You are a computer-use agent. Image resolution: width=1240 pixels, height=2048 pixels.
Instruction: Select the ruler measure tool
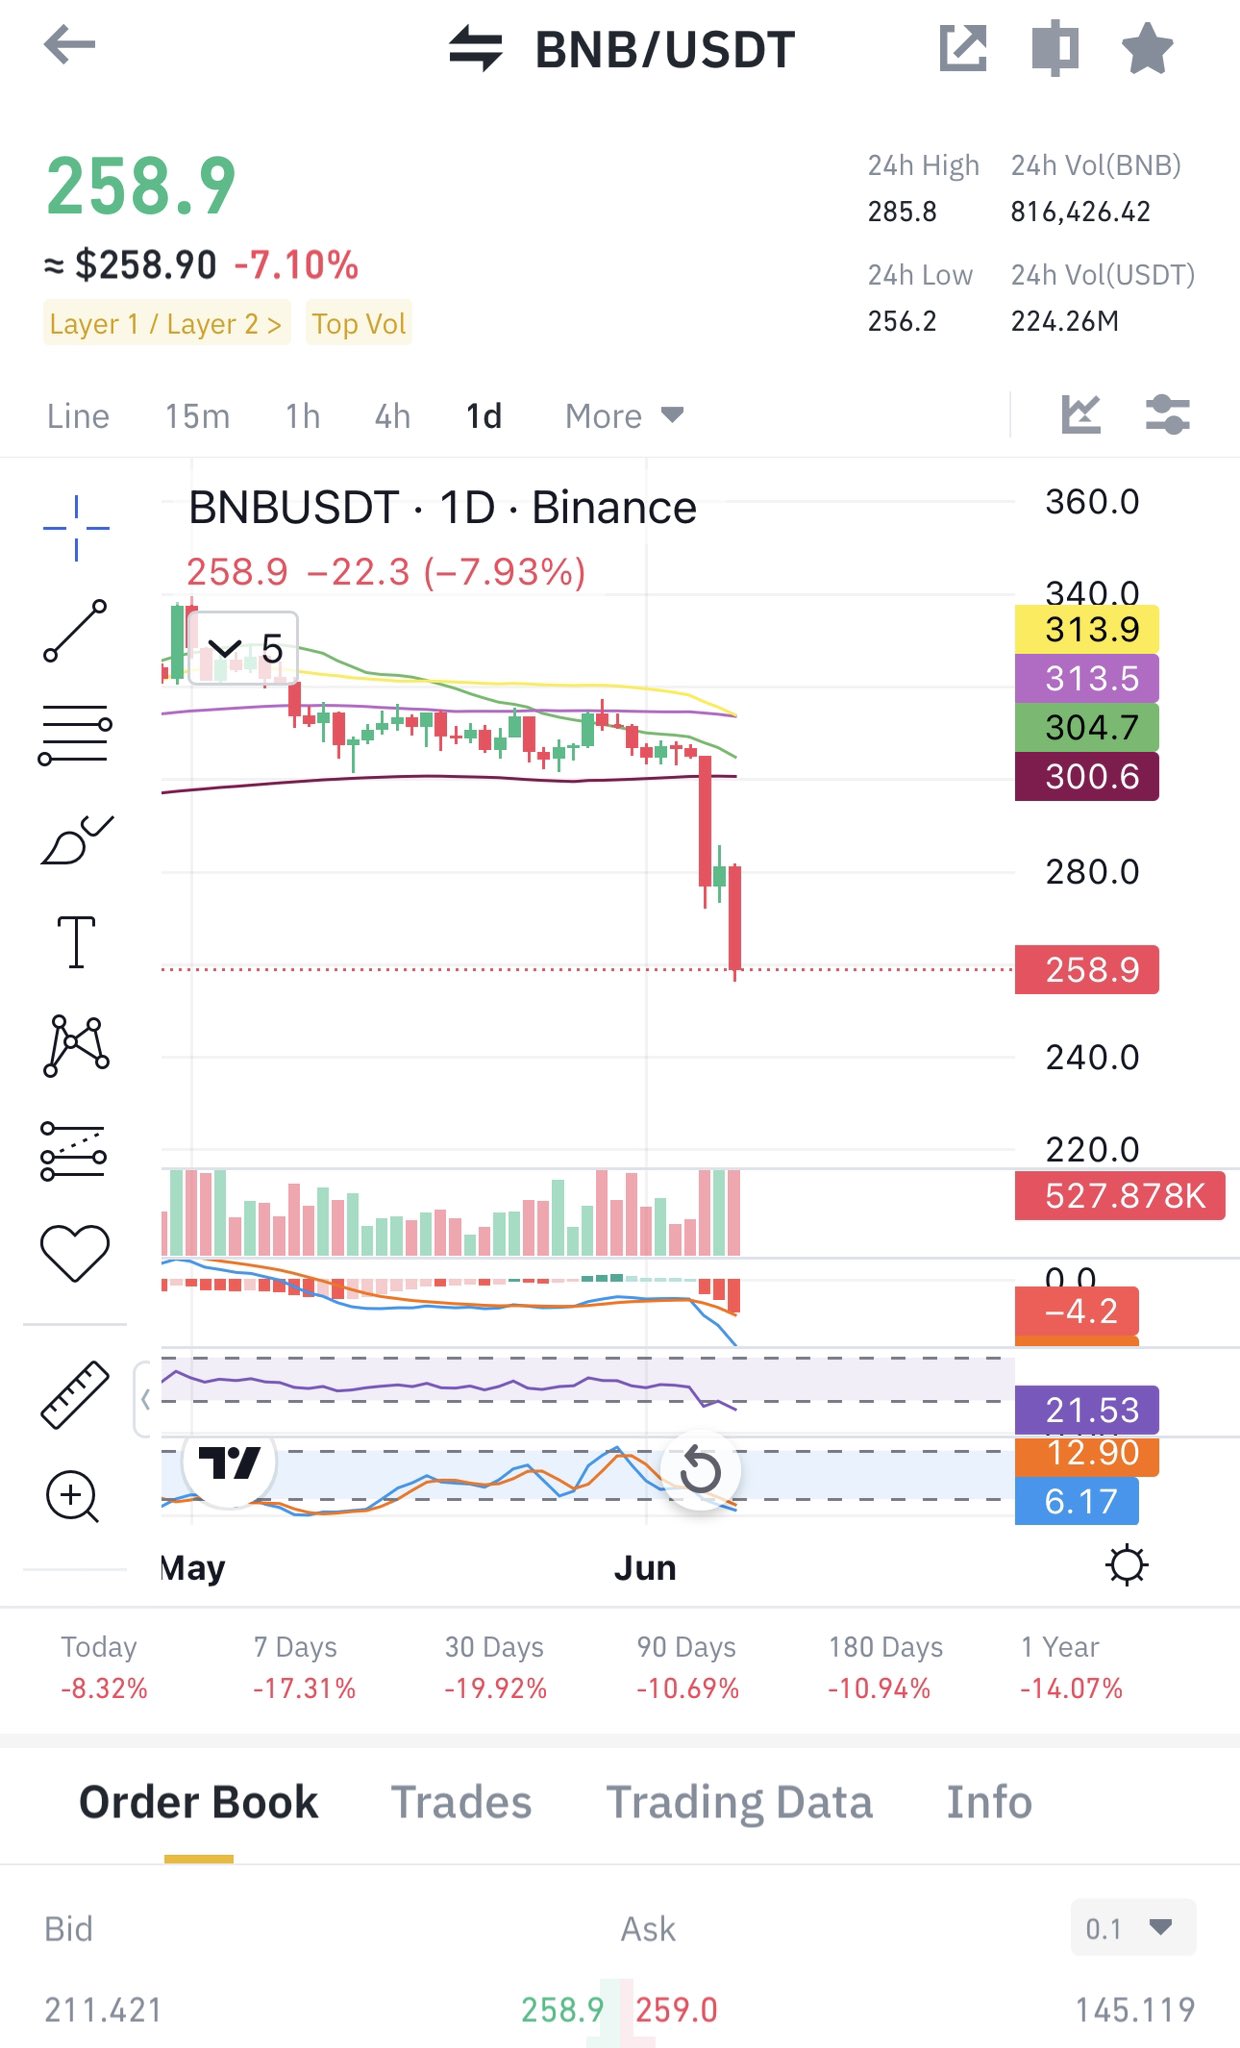coord(75,1394)
